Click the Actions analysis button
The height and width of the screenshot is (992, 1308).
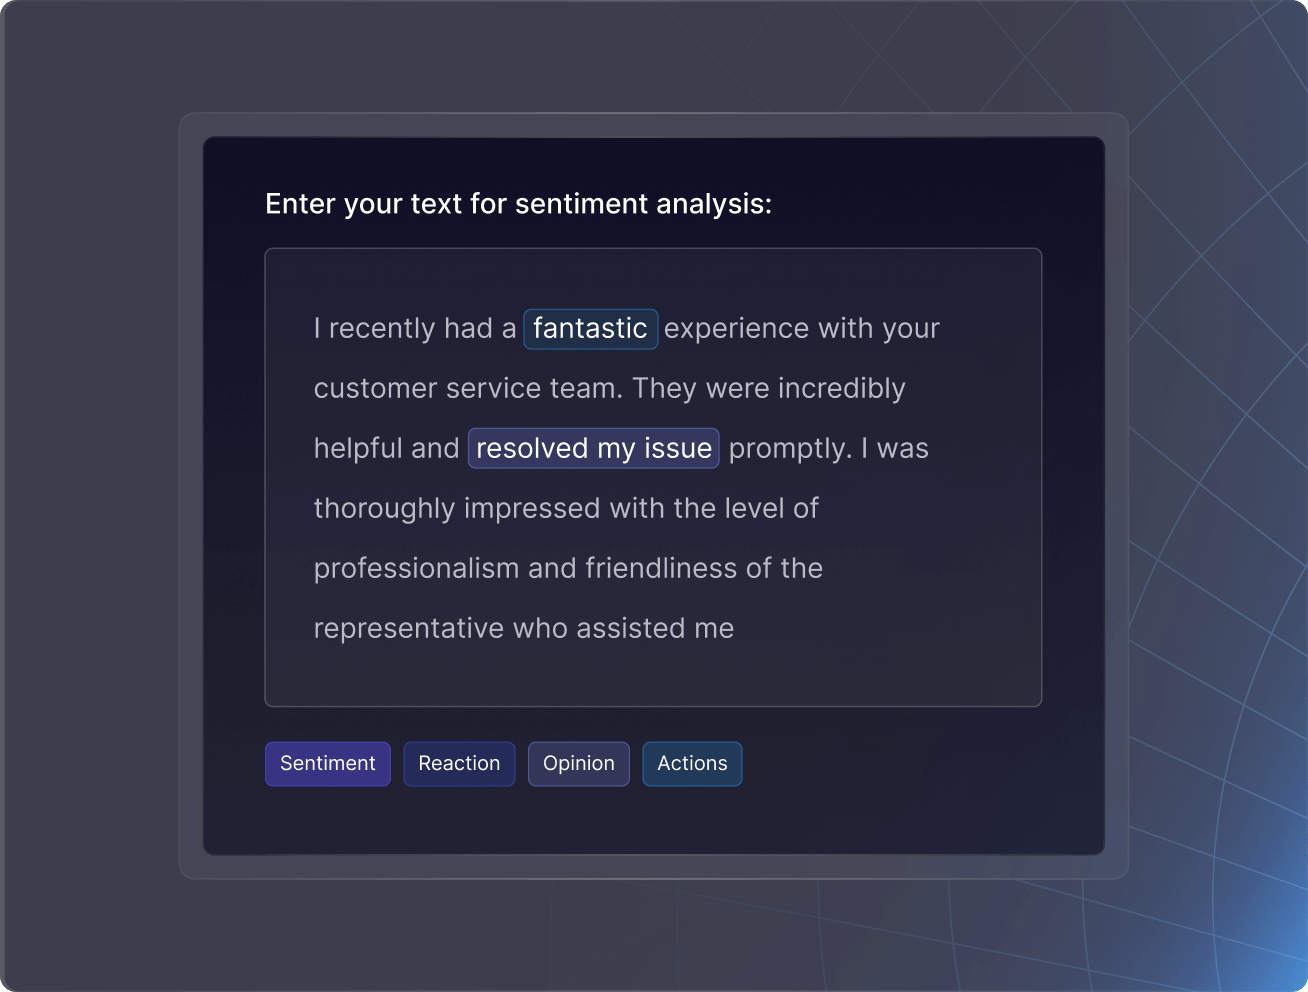(x=692, y=763)
